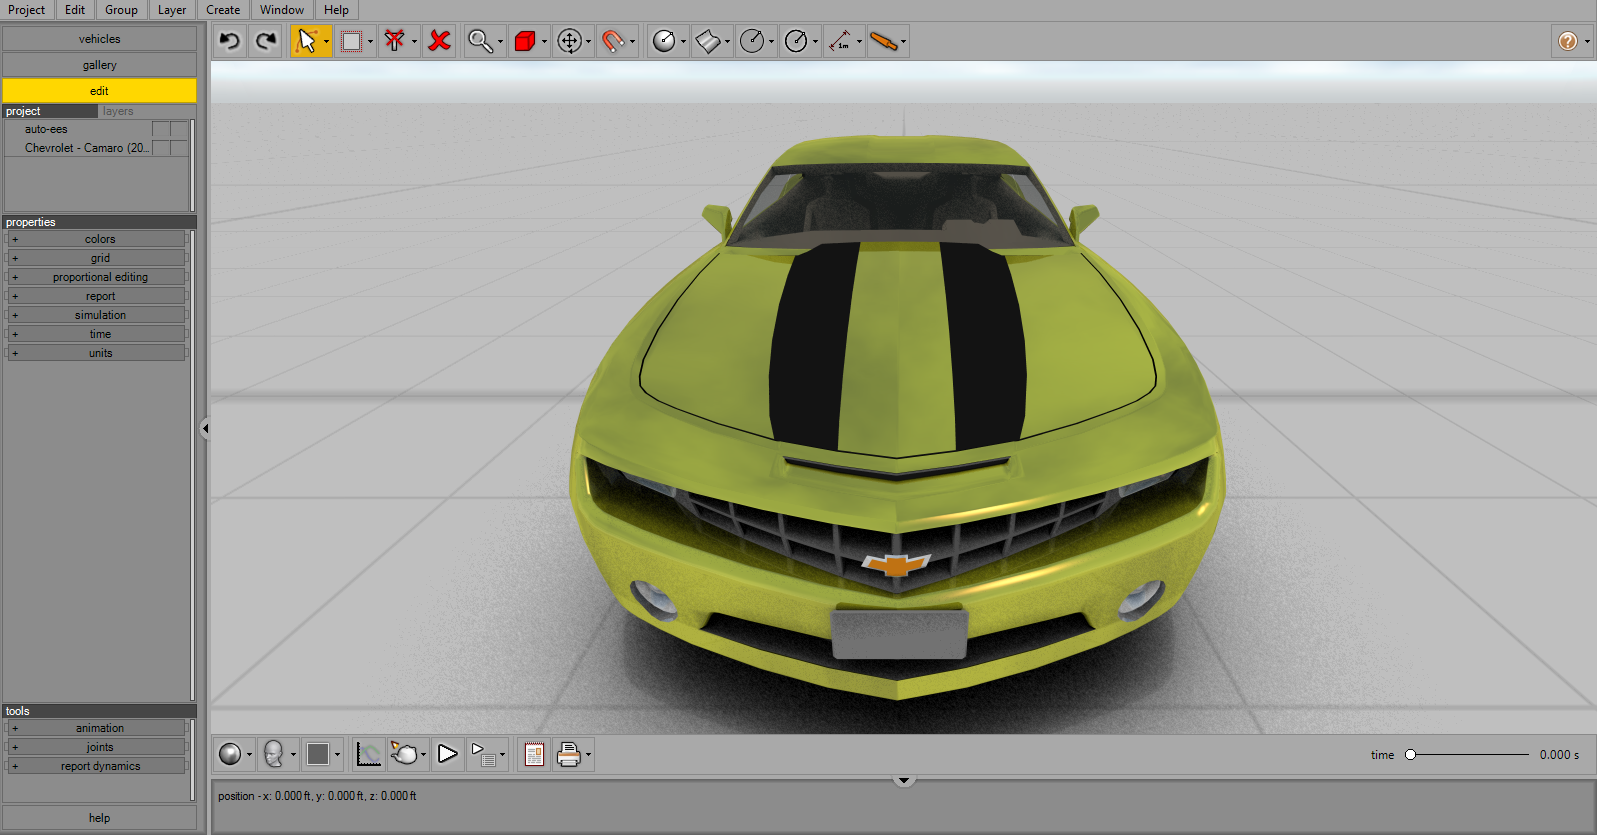This screenshot has width=1597, height=835.
Task: Open the Group menu
Action: 122,10
